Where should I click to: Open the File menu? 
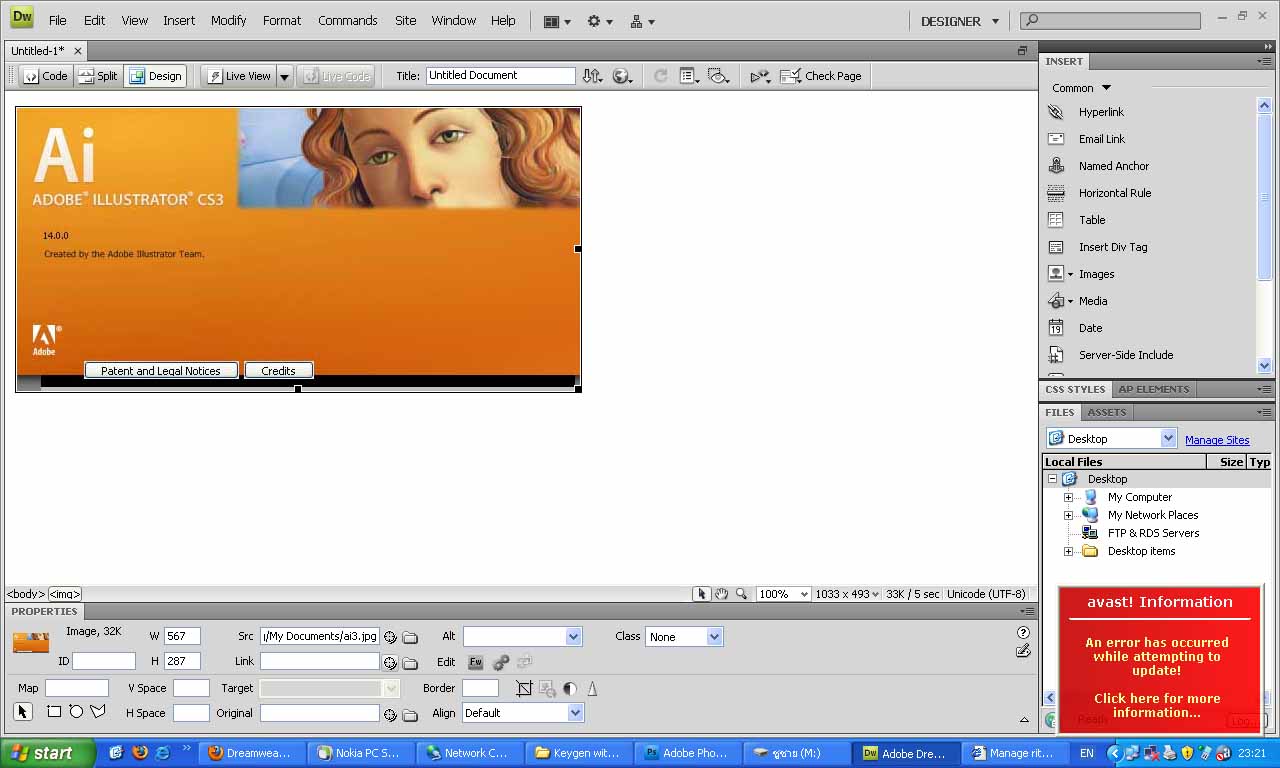click(58, 20)
